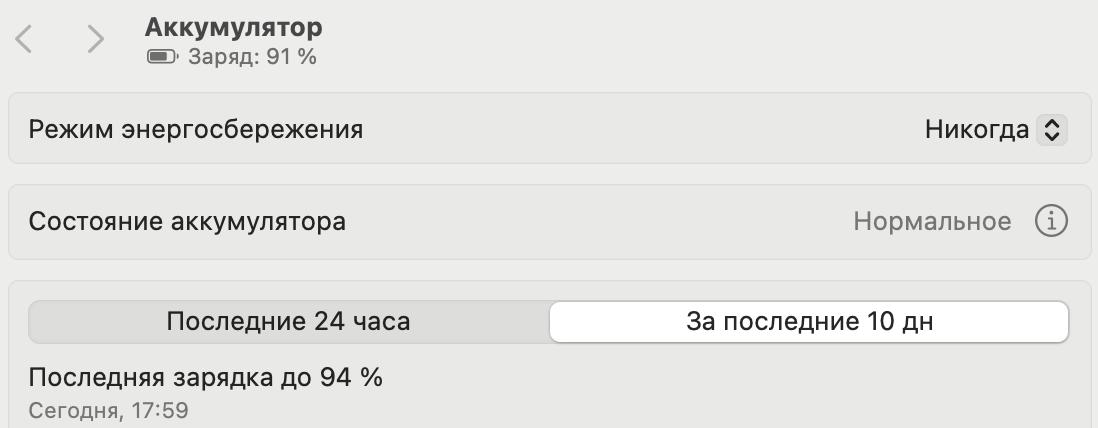Click the up-down arrows beside Никогда
The image size is (1098, 428).
(1050, 129)
